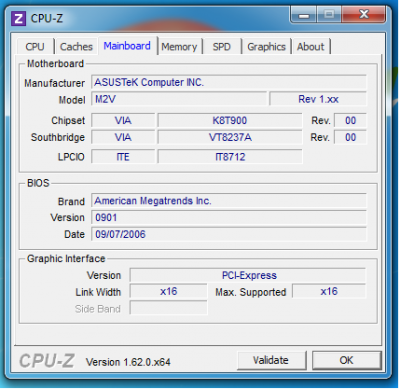The image size is (400, 389).
Task: Click BIOS brand American Megatrends Inc.
Action: click(229, 201)
